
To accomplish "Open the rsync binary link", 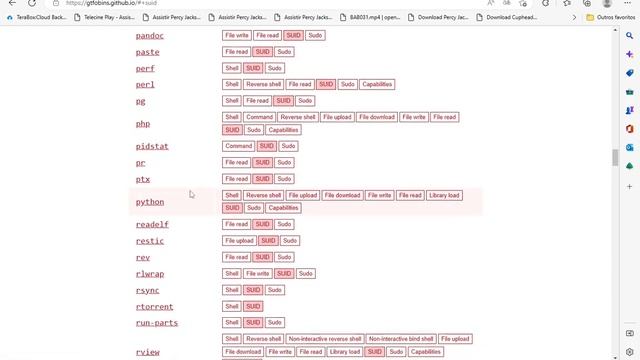I will pos(147,290).
